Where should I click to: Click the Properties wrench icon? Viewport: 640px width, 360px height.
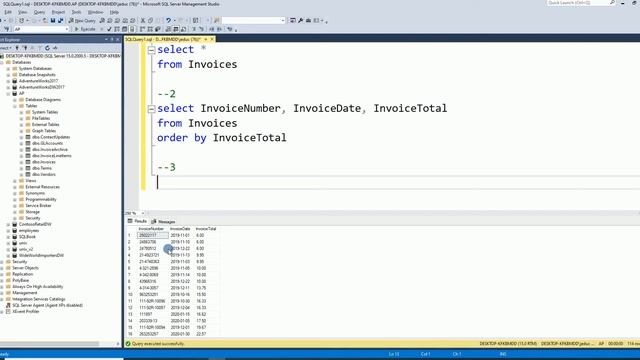click(301, 20)
